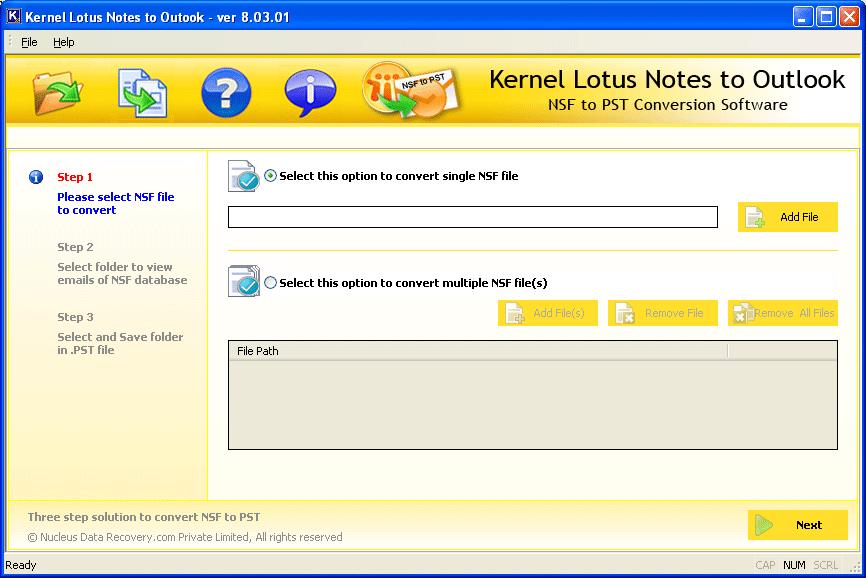
Task: Click the Add File button
Action: pyautogui.click(x=788, y=217)
